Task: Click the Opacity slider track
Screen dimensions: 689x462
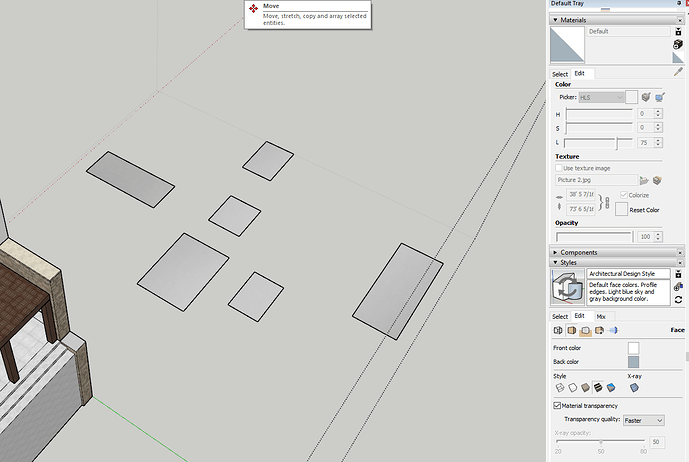Action: [595, 237]
